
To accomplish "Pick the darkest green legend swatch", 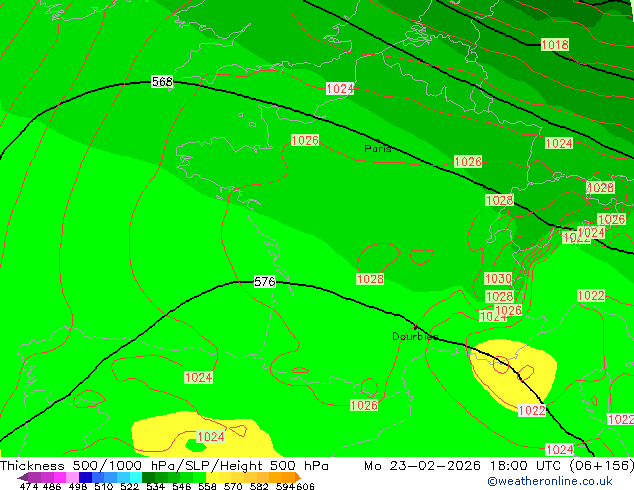I will (x=148, y=477).
